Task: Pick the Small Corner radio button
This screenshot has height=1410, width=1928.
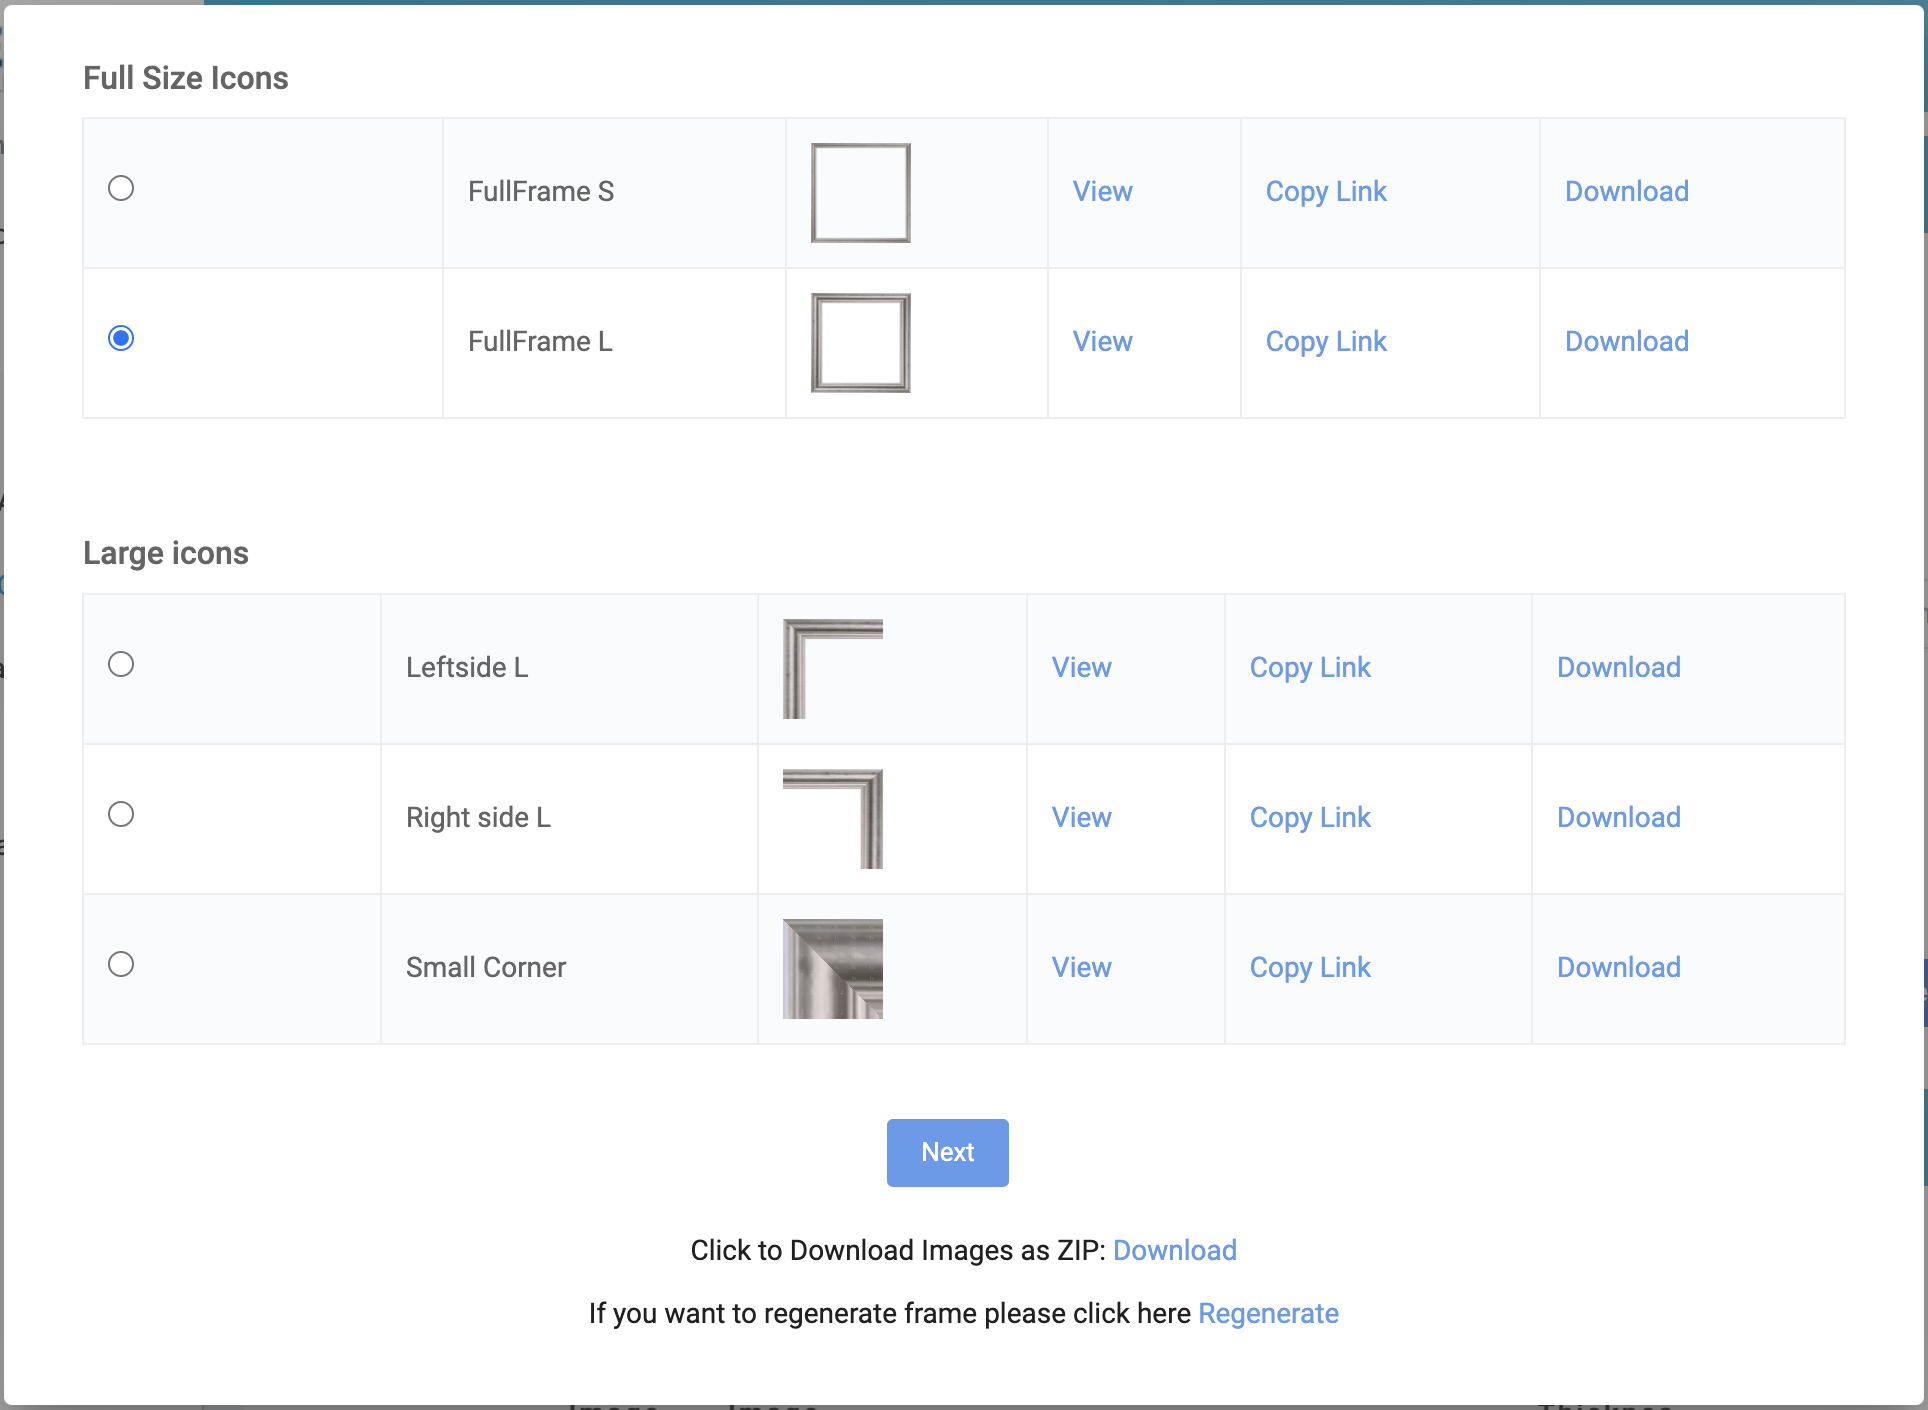Action: click(121, 964)
